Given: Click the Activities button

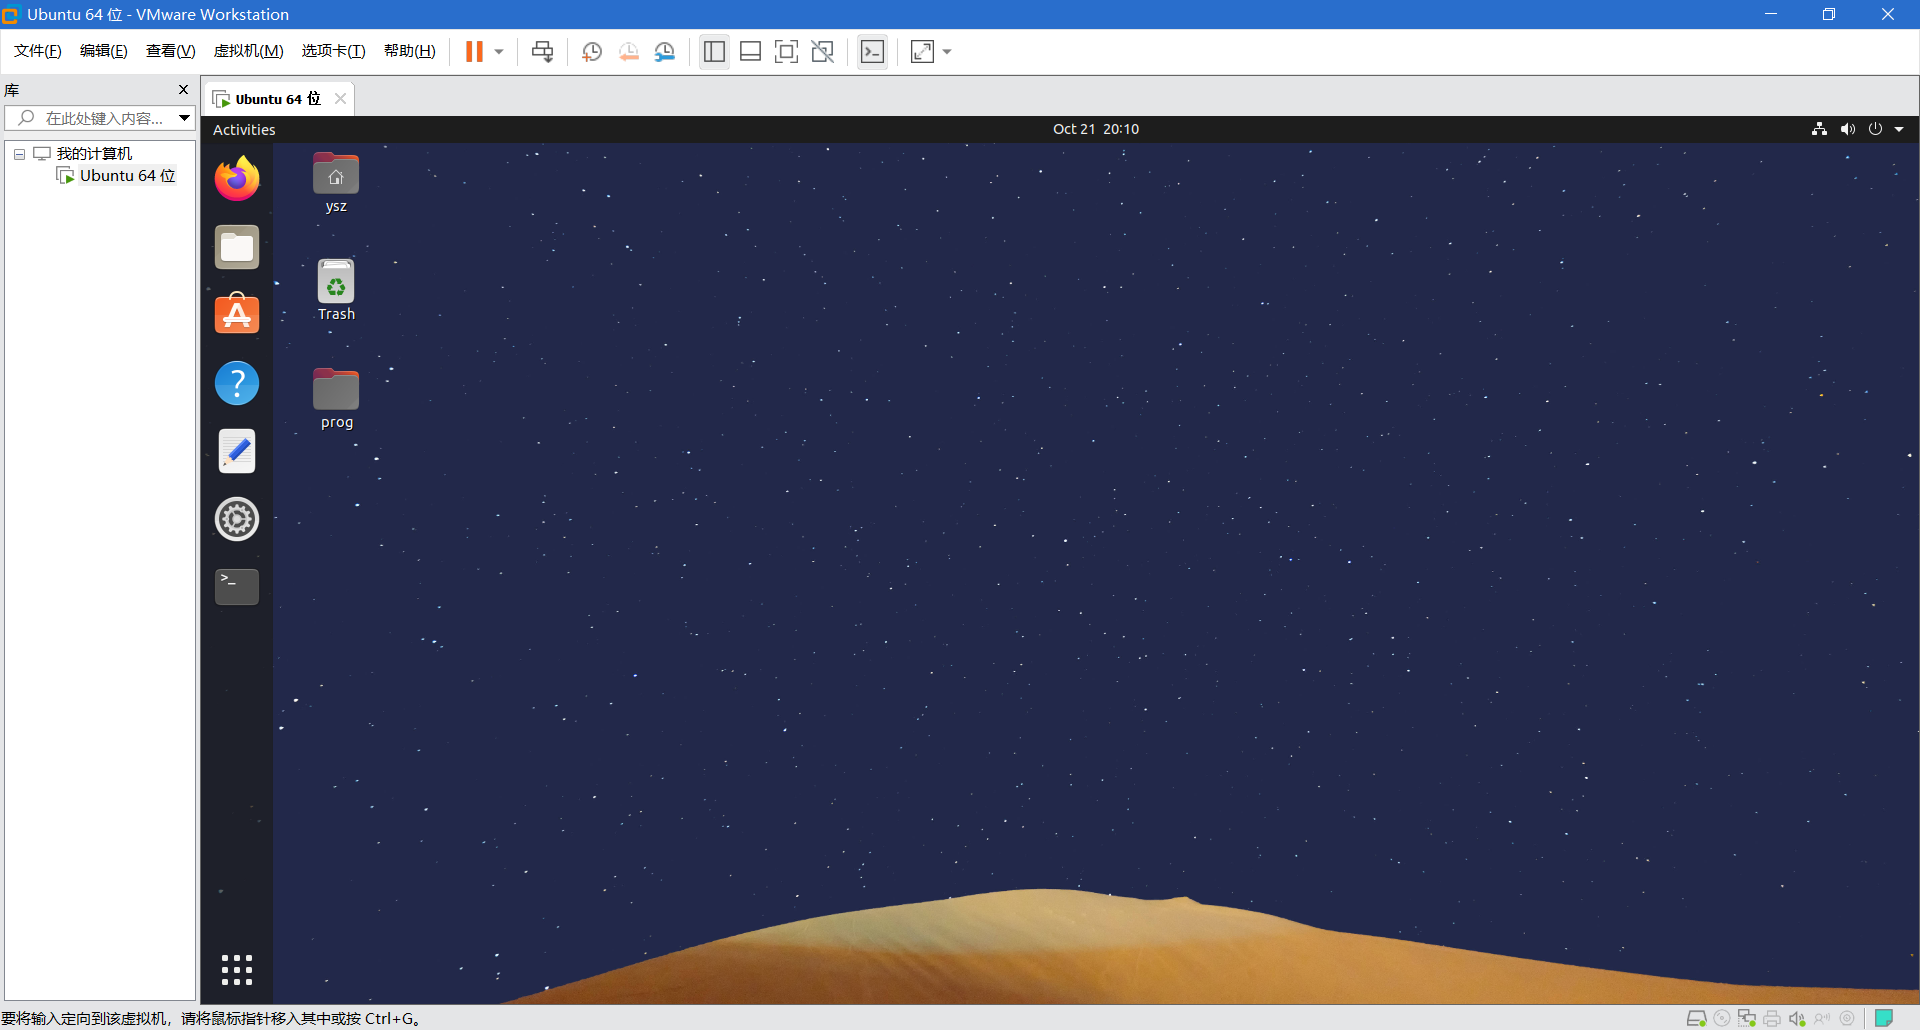Looking at the screenshot, I should [x=243, y=129].
